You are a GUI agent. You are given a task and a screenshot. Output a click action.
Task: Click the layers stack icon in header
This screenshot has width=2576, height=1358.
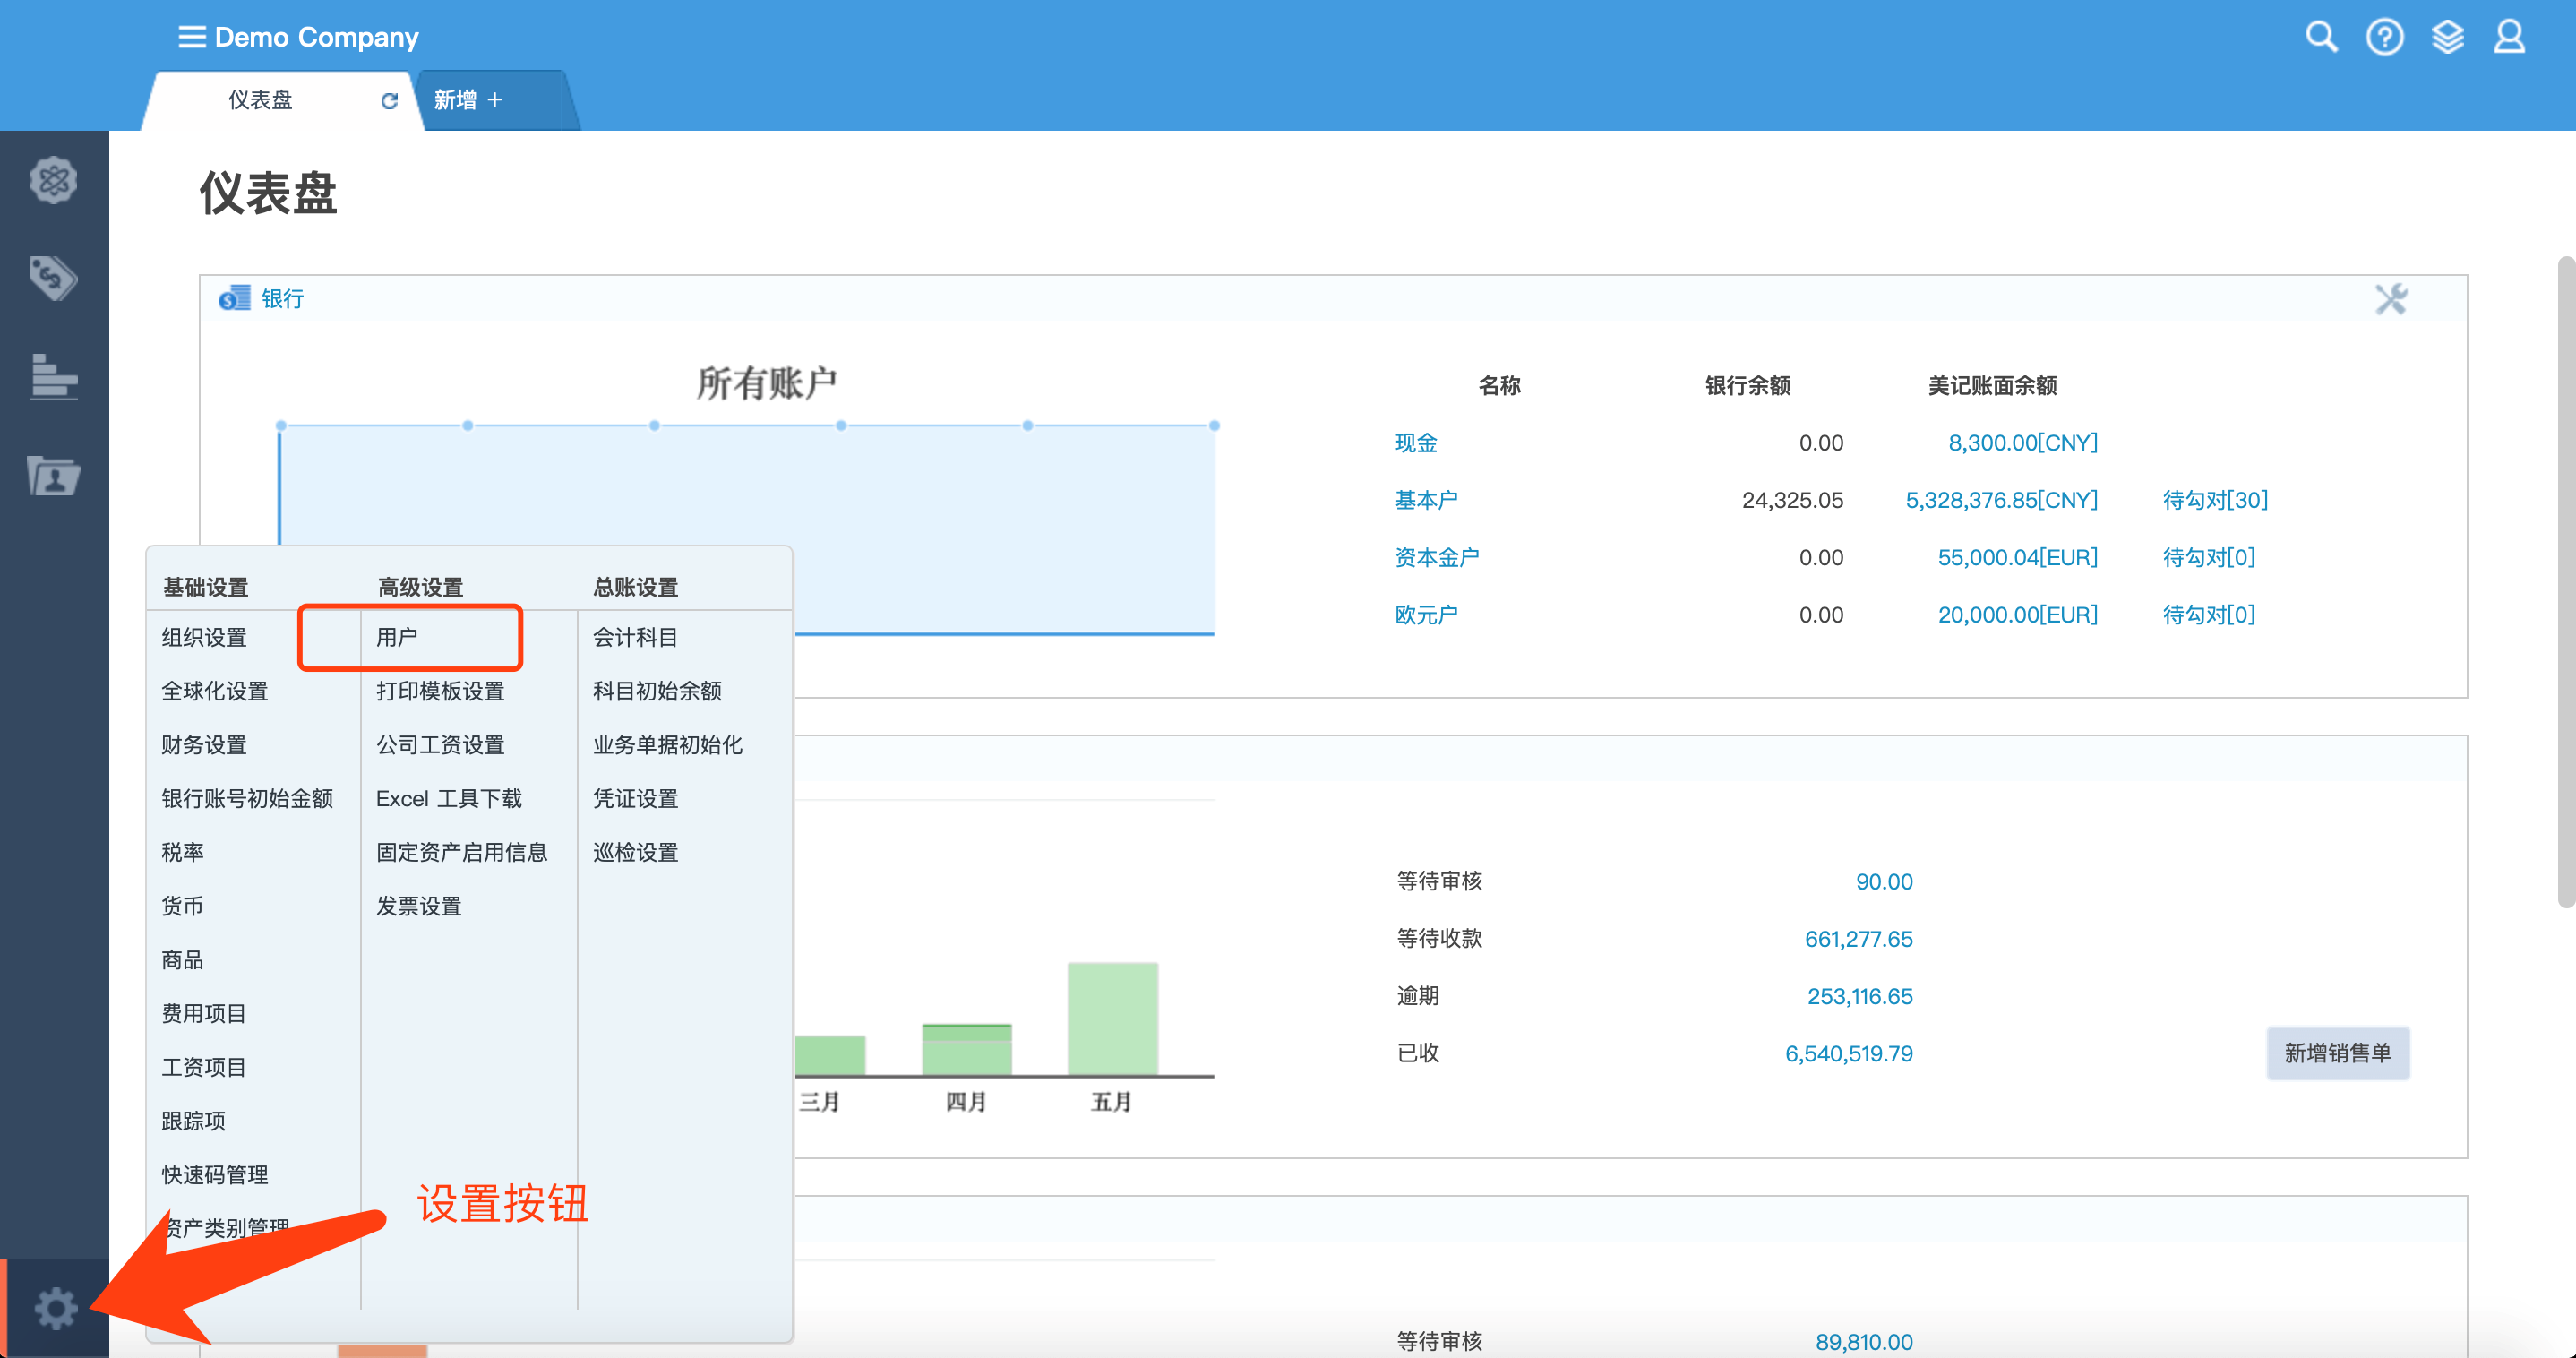tap(2447, 38)
